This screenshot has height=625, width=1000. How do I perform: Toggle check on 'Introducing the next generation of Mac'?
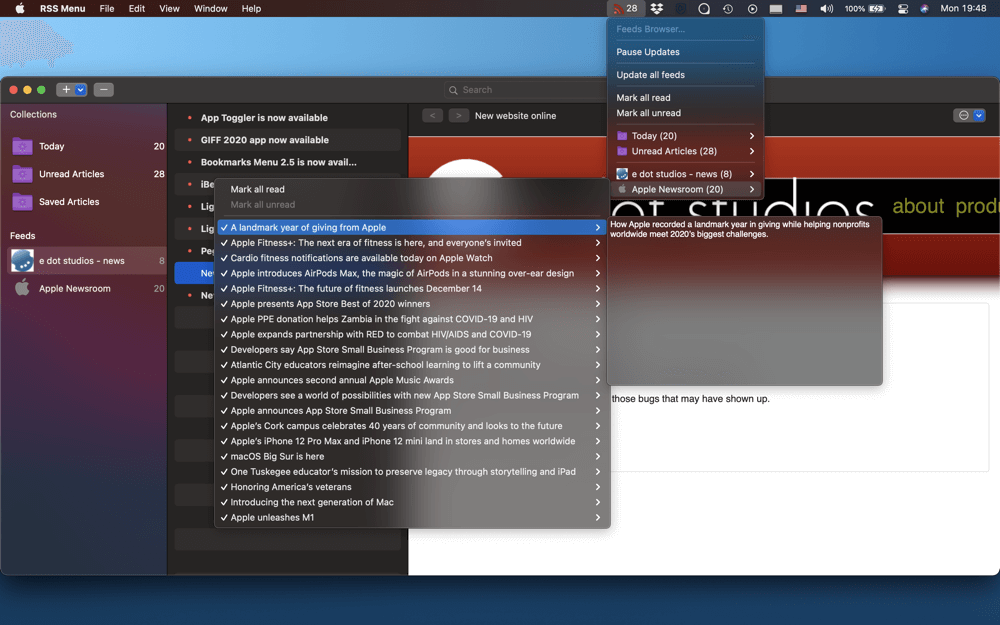tap(224, 503)
